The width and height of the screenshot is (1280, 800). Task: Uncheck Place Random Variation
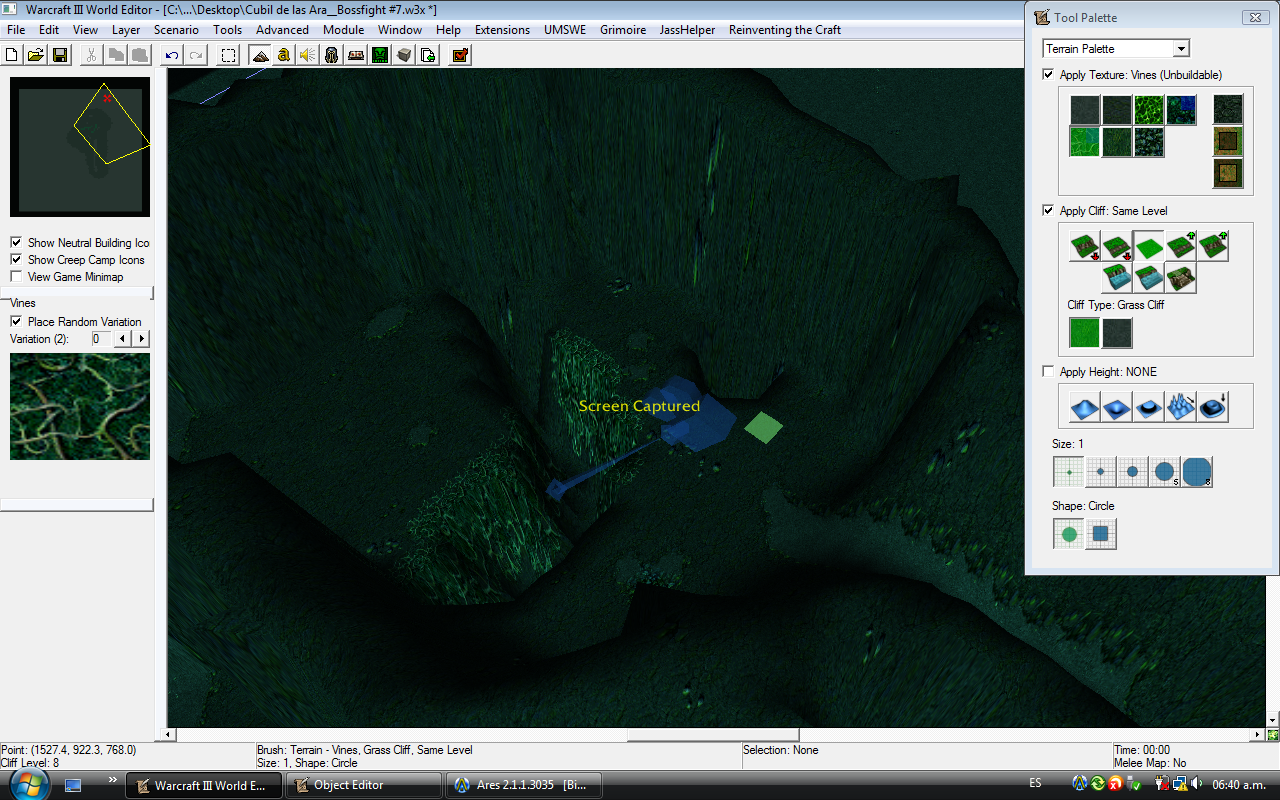point(16,321)
